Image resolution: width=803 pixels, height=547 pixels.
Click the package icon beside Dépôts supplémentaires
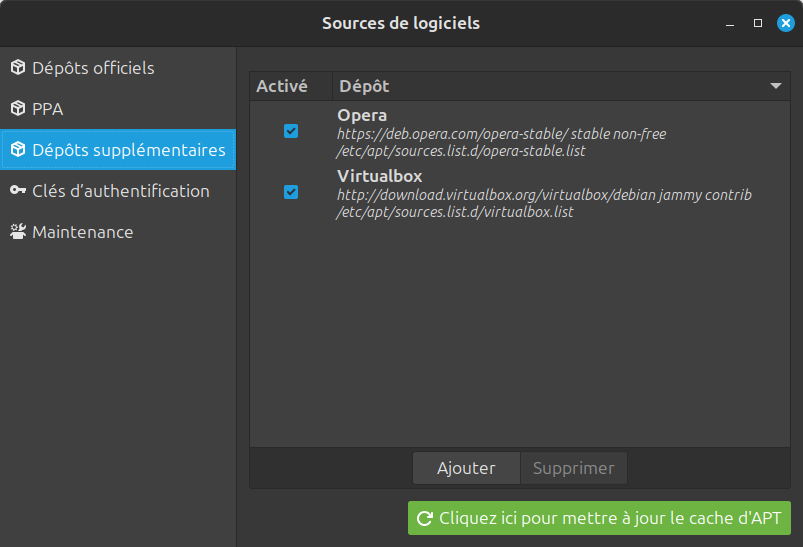(18, 149)
